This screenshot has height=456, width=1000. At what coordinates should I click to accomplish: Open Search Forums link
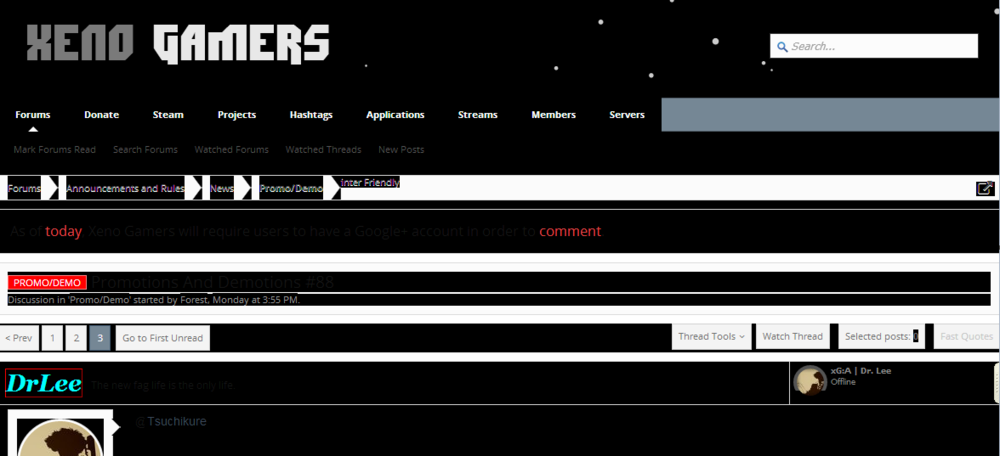145,149
